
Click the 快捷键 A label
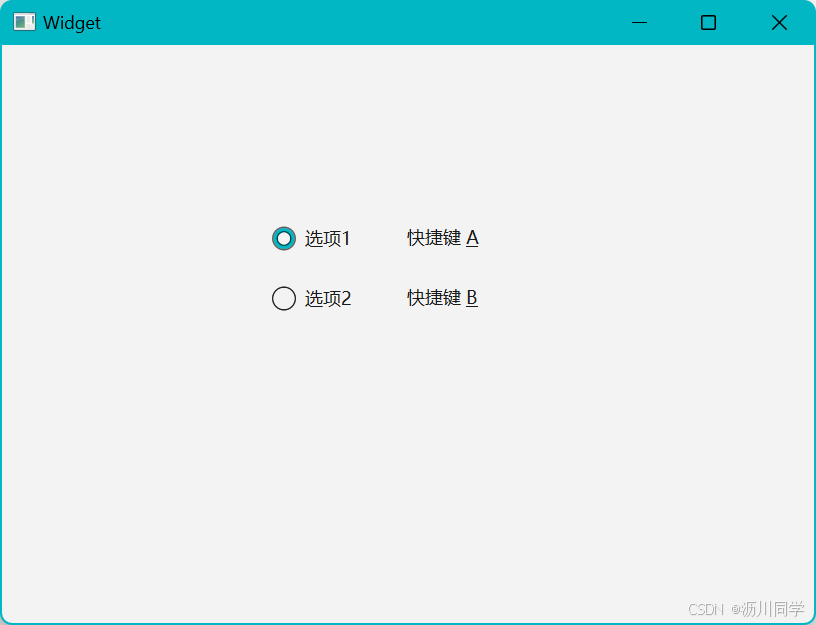coord(442,238)
